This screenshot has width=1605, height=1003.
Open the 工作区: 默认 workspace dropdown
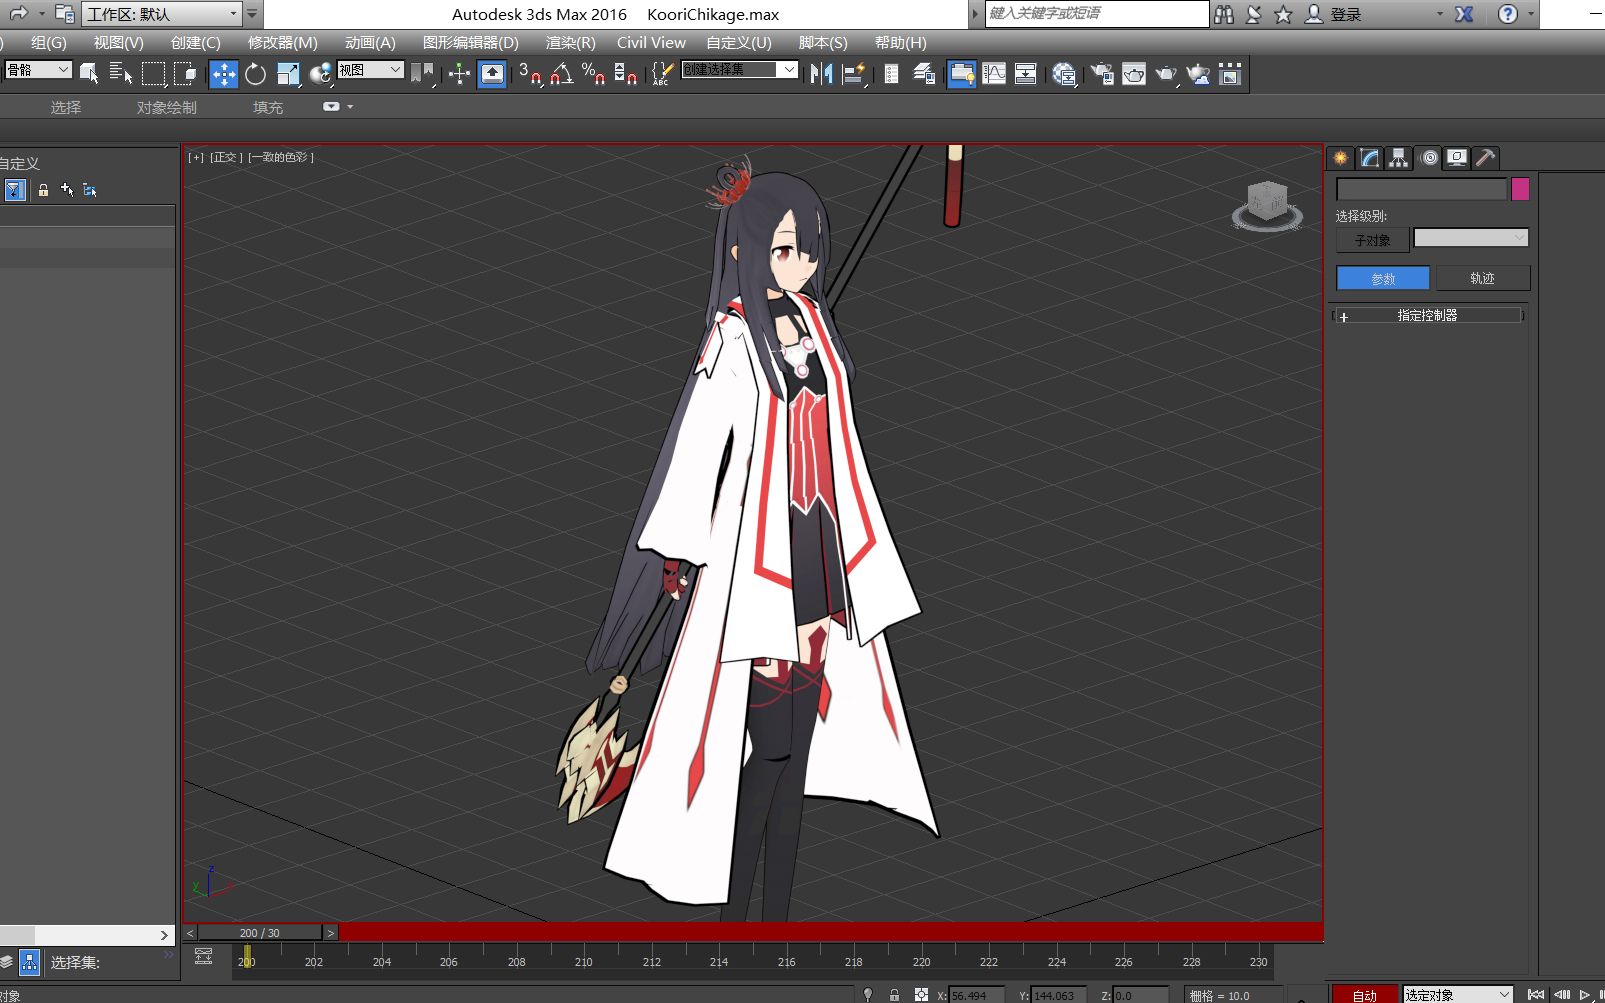160,14
